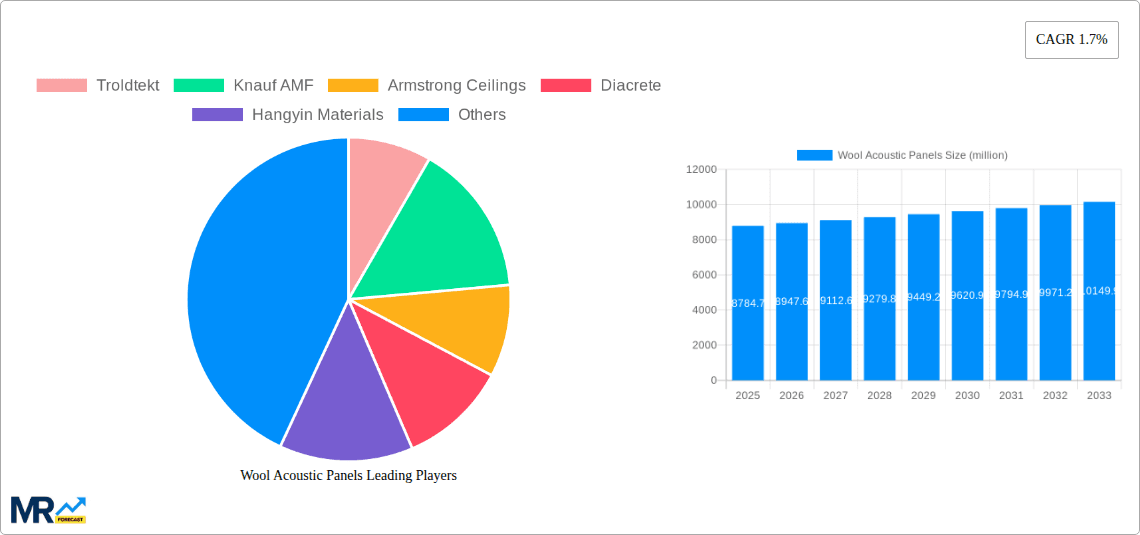This screenshot has height=535, width=1140.
Task: Click the 2027 bar in the chart
Action: click(x=836, y=300)
